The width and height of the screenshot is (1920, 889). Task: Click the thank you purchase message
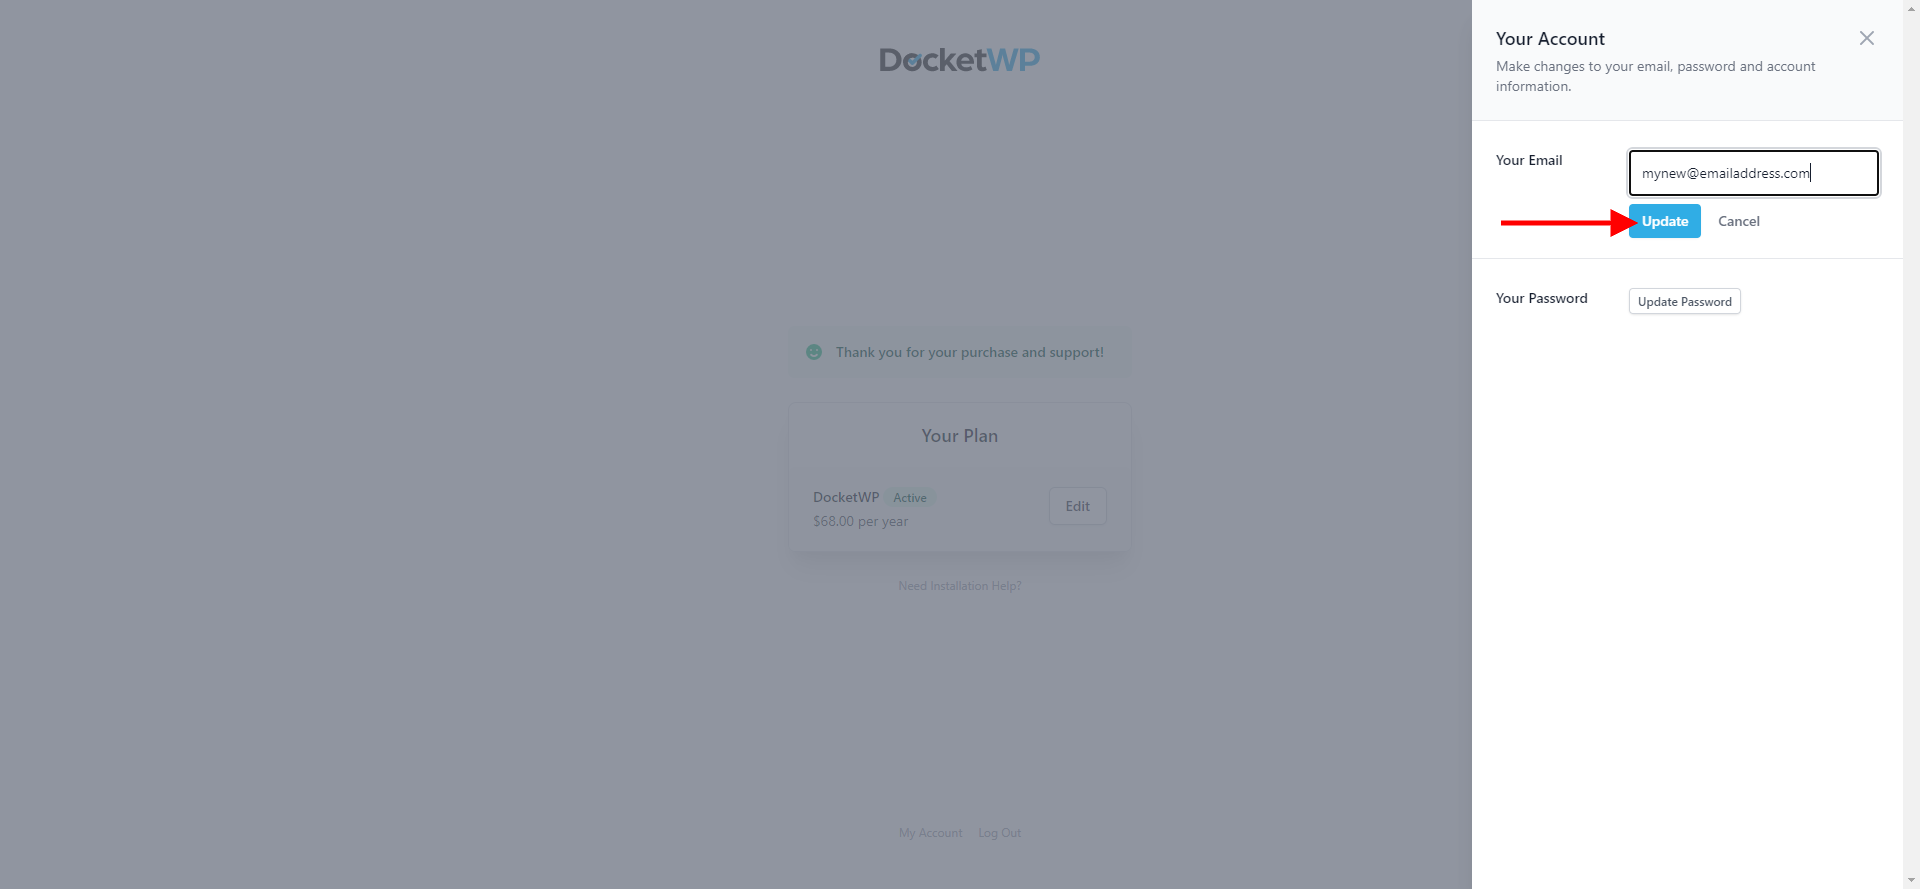click(969, 352)
